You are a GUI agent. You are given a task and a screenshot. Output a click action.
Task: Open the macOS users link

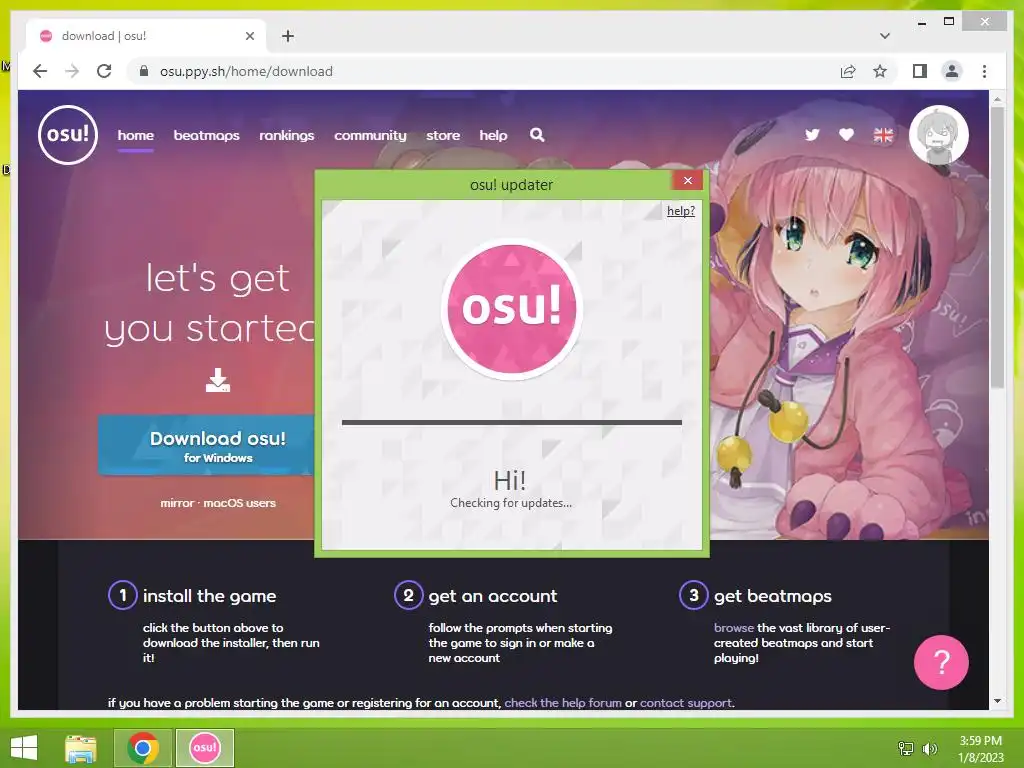(x=239, y=503)
